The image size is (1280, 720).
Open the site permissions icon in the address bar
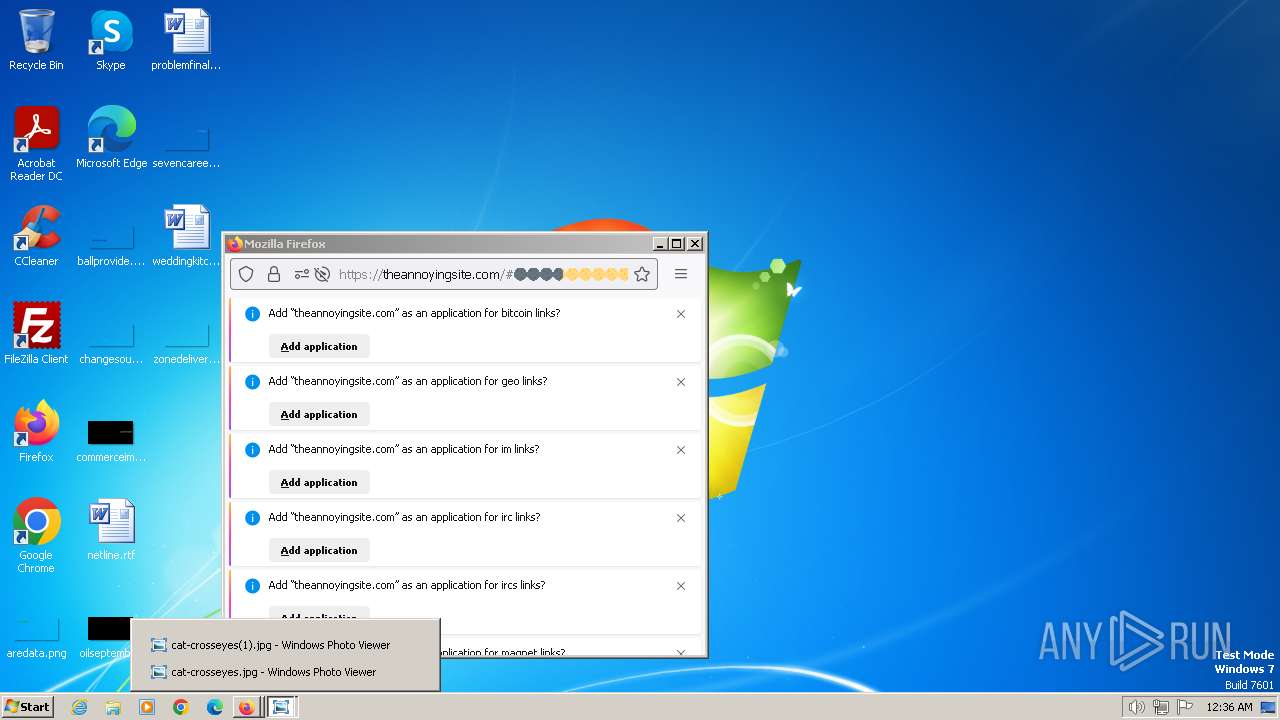(x=301, y=274)
